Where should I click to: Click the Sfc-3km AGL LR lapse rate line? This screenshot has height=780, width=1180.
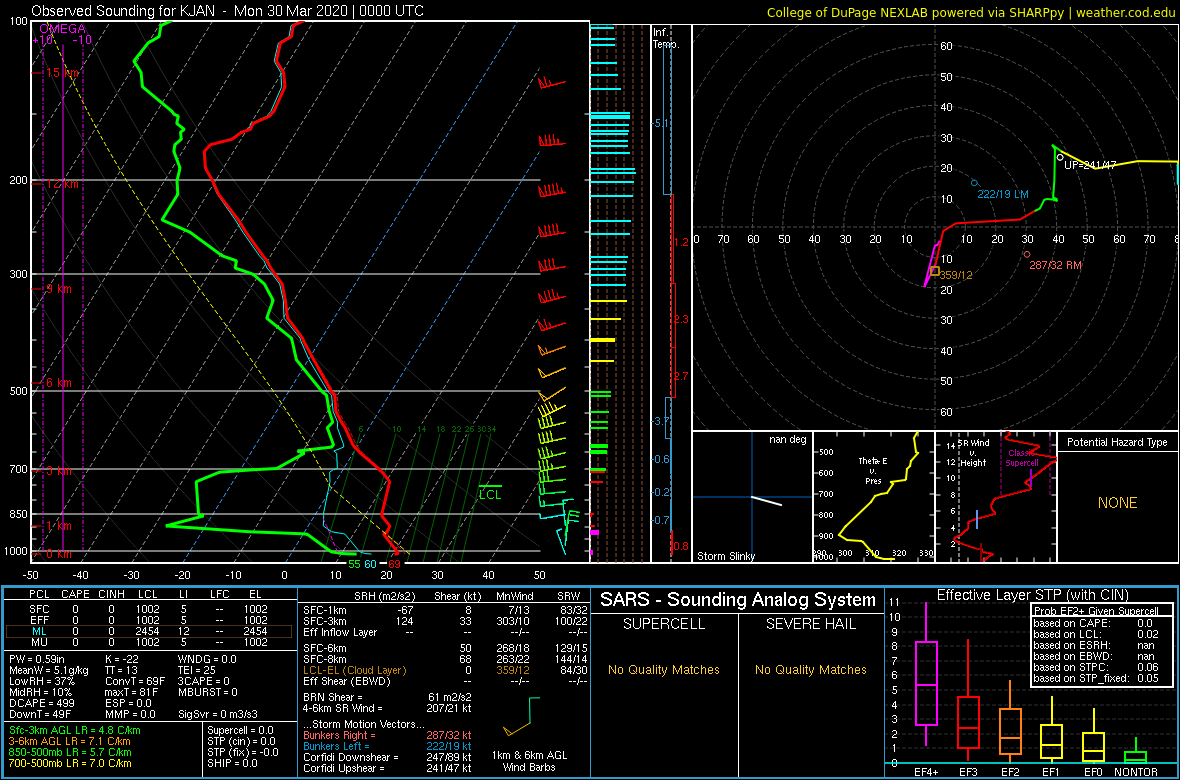coord(75,730)
